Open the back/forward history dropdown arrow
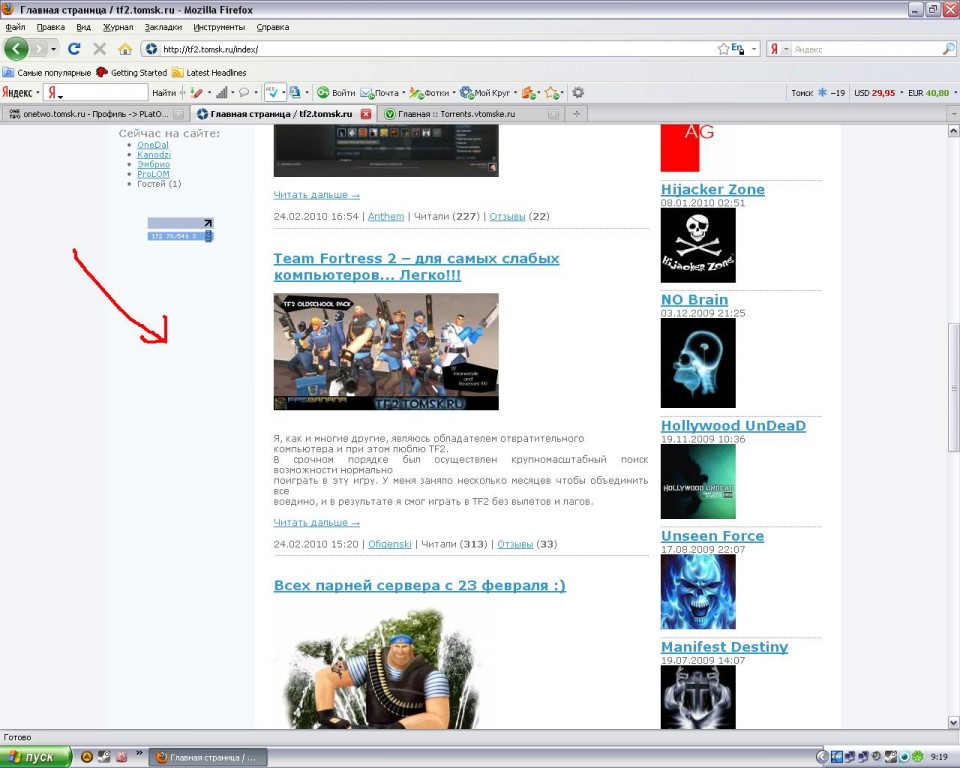 tap(54, 49)
